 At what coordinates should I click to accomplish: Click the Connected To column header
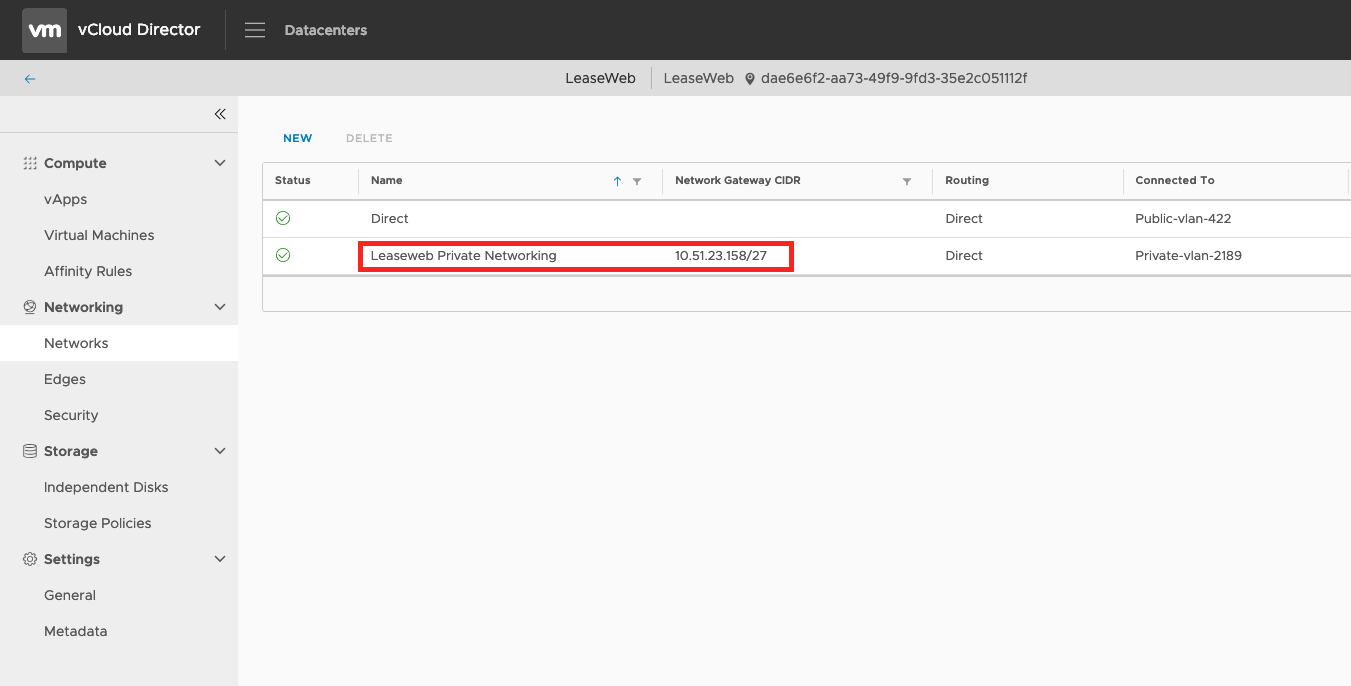1175,181
